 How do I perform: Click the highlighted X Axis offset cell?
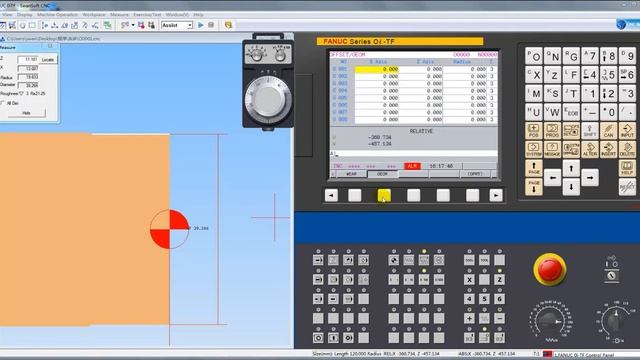377,69
